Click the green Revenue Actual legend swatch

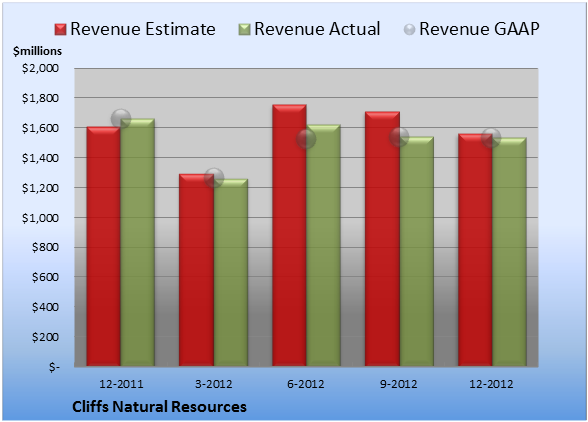244,30
